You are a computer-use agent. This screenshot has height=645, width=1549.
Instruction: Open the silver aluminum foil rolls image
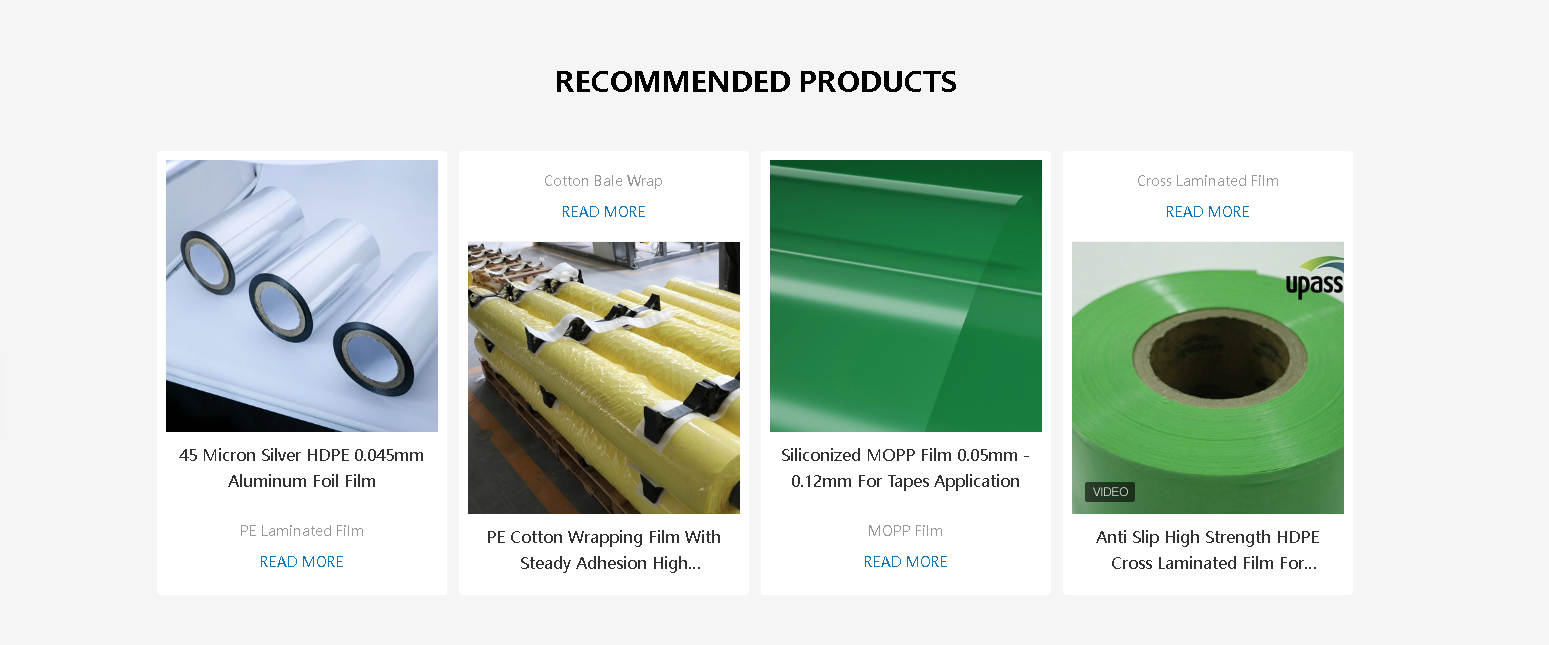[302, 296]
